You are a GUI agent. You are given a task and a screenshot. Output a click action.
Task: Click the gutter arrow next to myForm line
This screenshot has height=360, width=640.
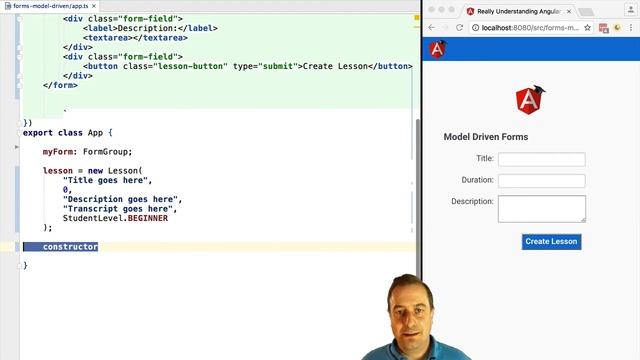point(17,147)
